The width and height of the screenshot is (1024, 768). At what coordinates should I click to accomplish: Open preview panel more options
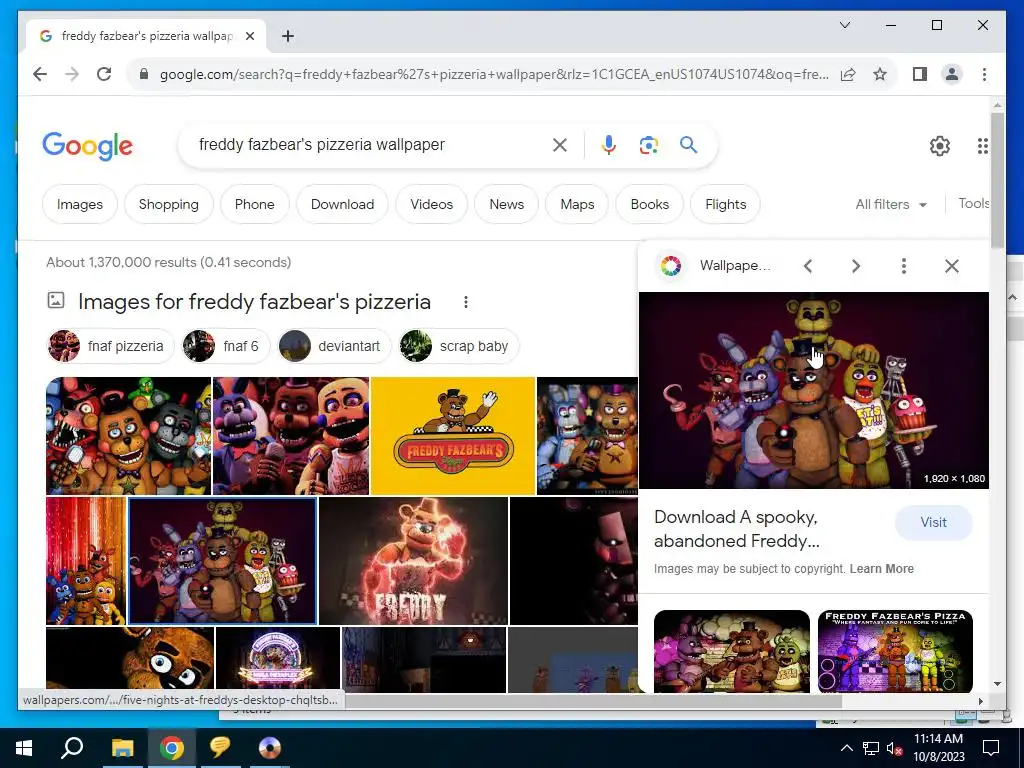pos(904,266)
